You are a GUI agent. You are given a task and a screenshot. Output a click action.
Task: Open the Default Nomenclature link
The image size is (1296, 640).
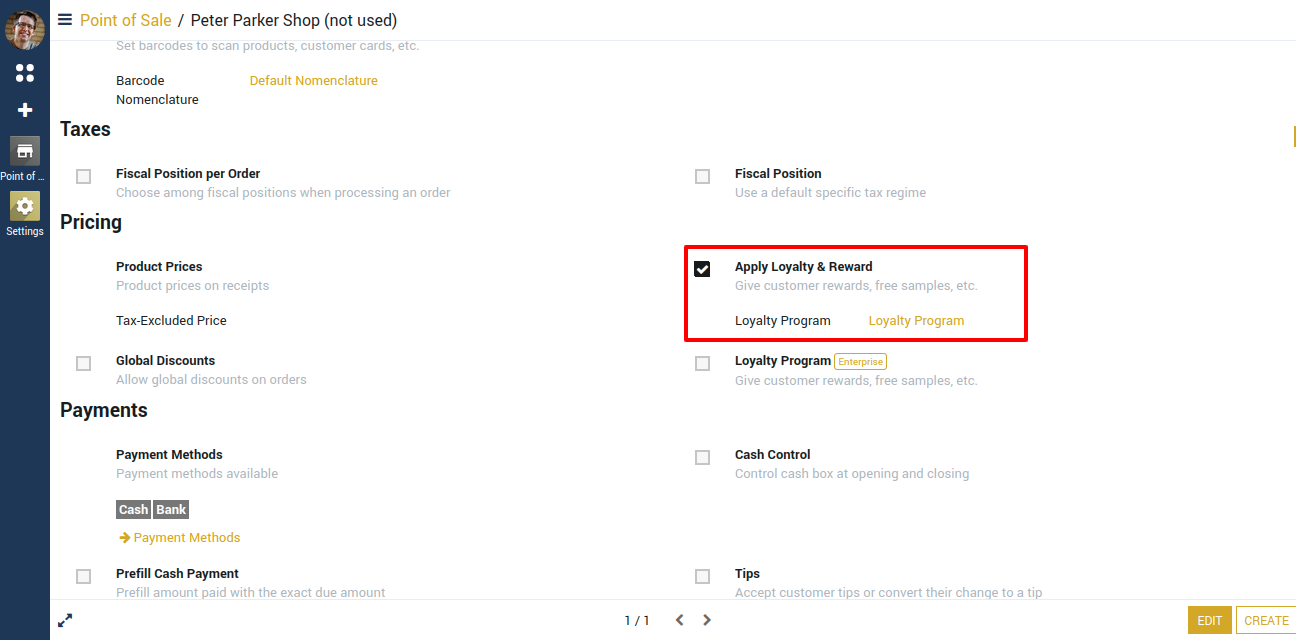313,80
